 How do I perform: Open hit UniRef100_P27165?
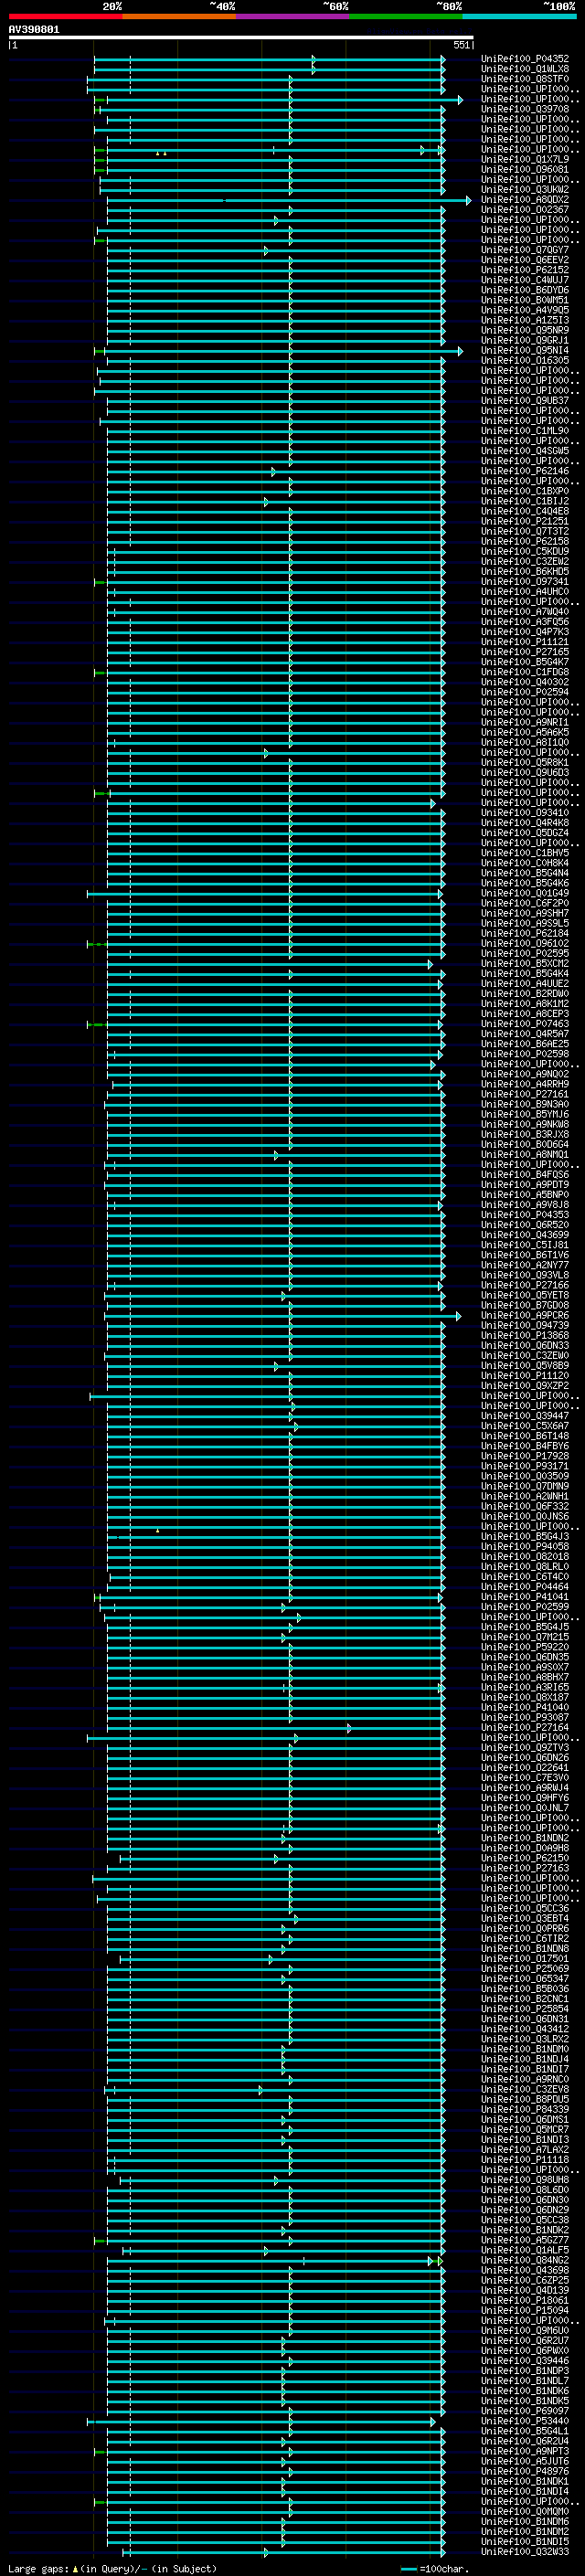(525, 652)
